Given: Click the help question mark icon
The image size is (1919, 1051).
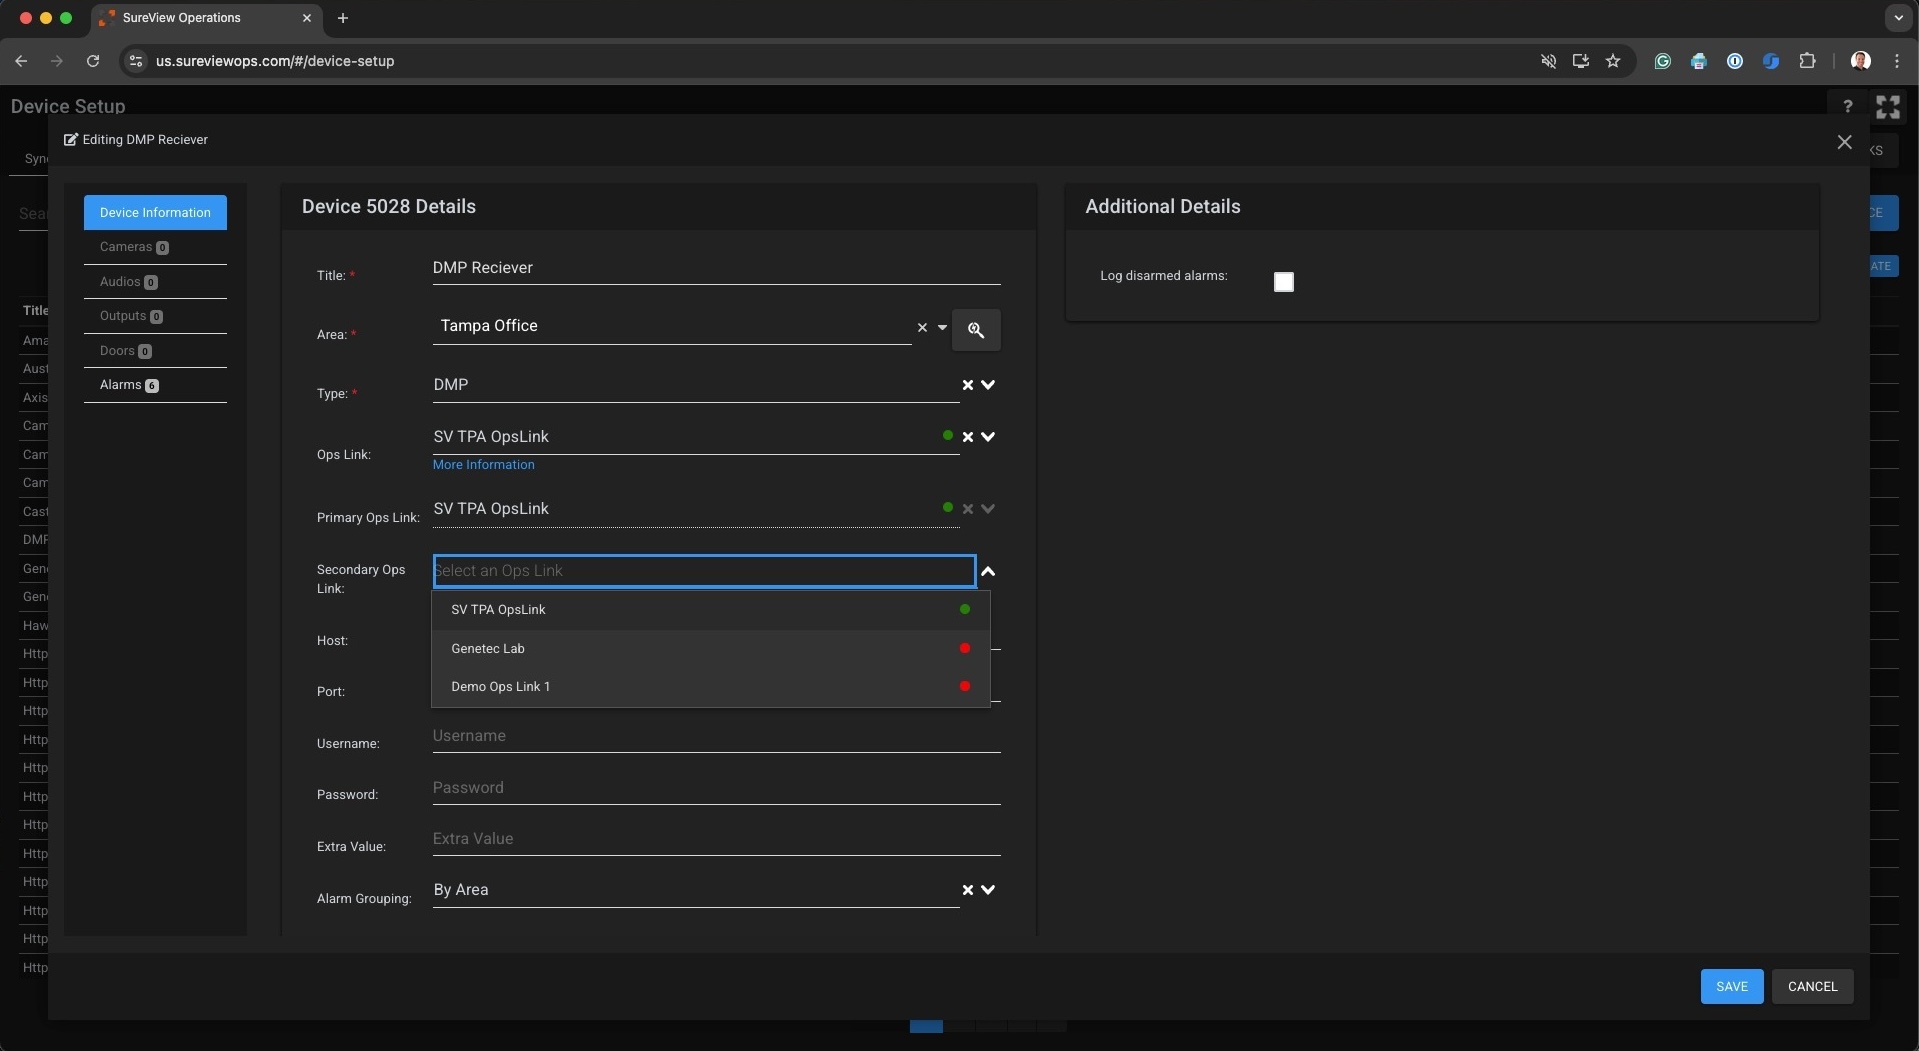Looking at the screenshot, I should [1847, 107].
